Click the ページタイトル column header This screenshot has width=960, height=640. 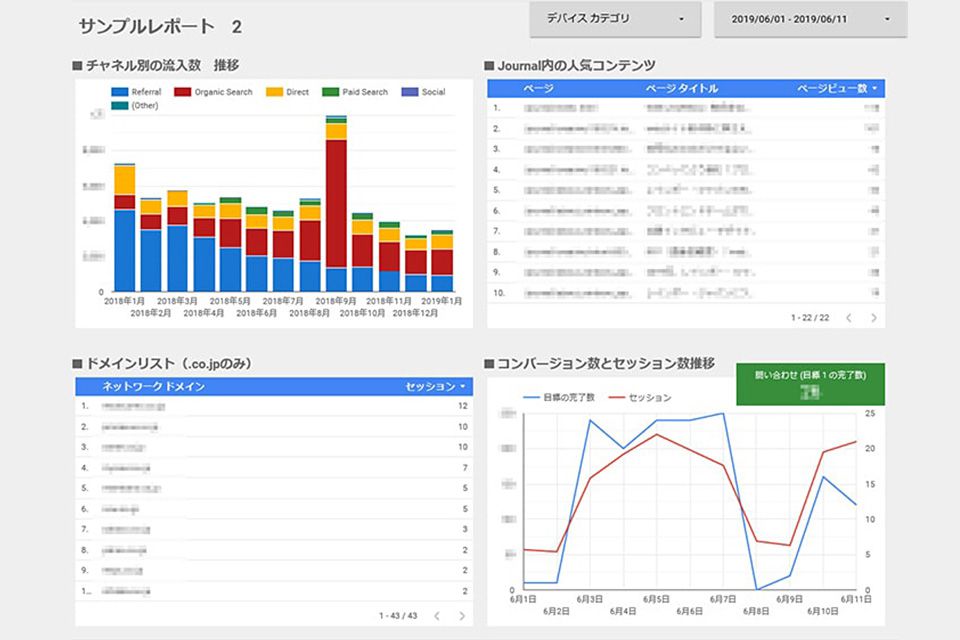(x=681, y=88)
